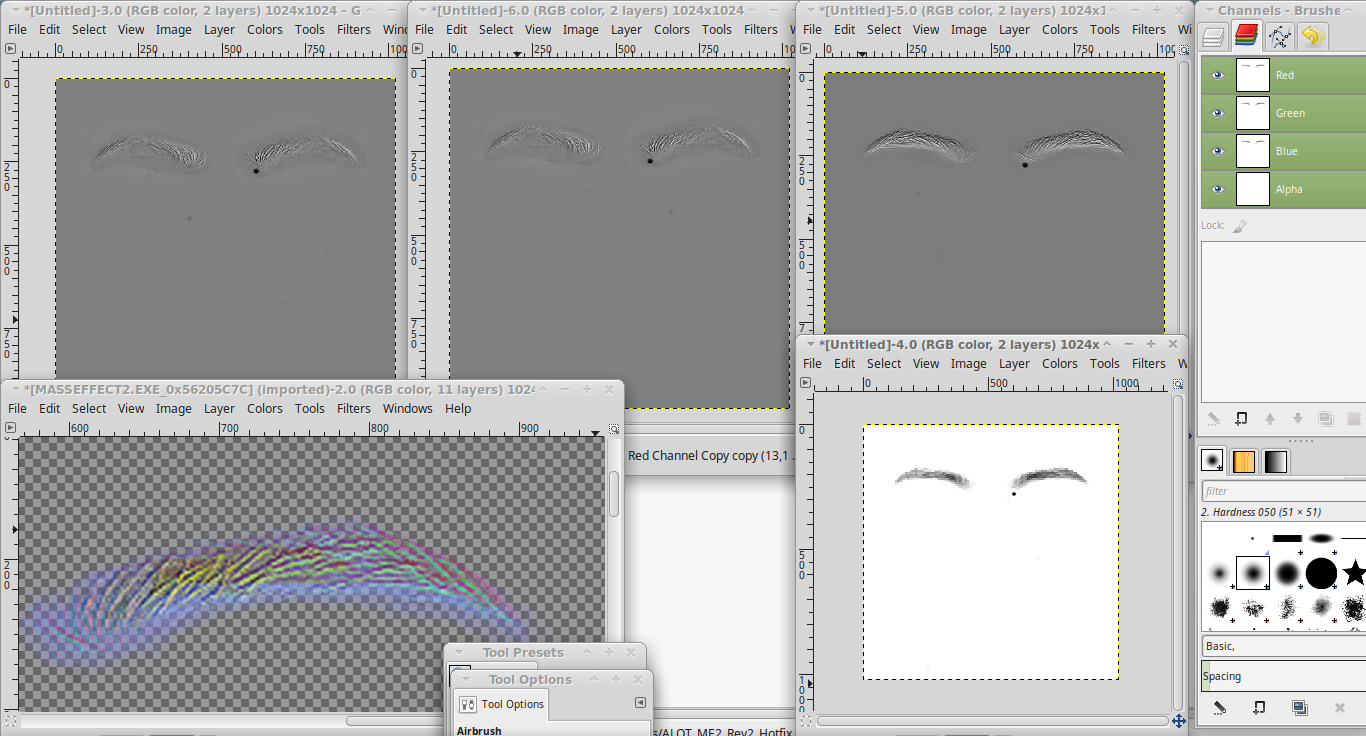
Task: Create a new brush
Action: (x=1259, y=707)
